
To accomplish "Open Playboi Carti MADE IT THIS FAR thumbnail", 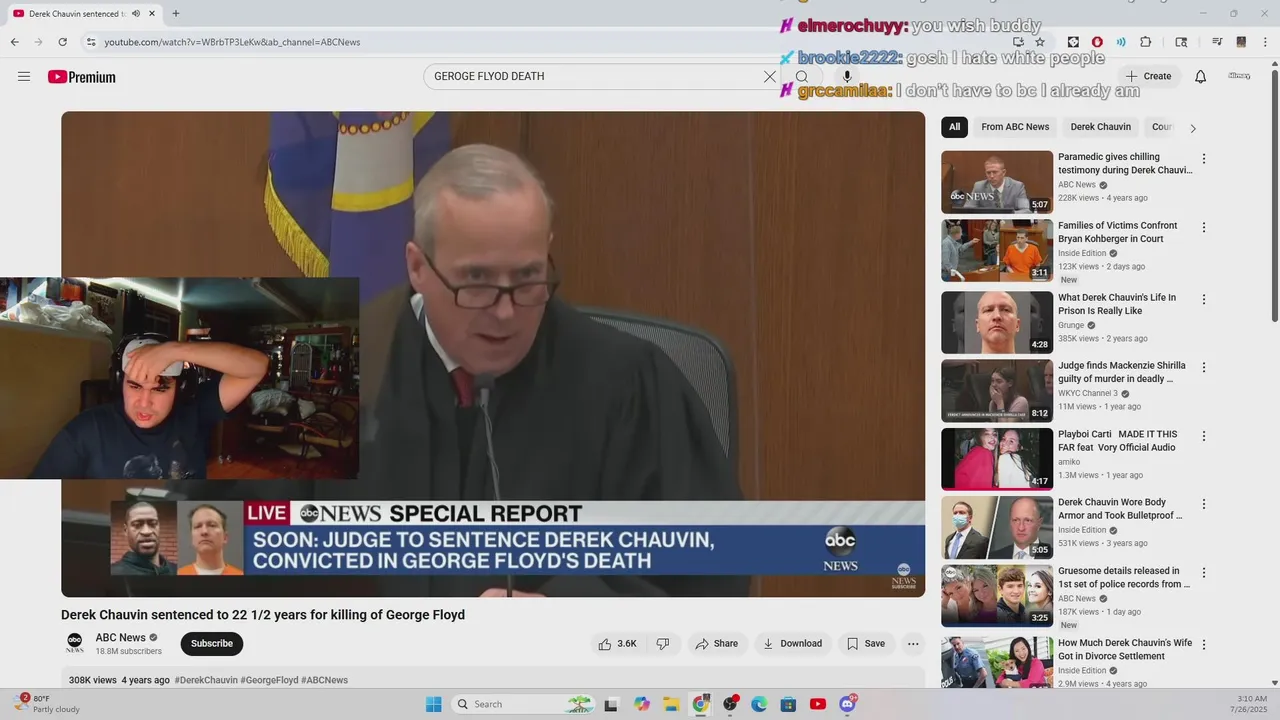I will 997,460.
